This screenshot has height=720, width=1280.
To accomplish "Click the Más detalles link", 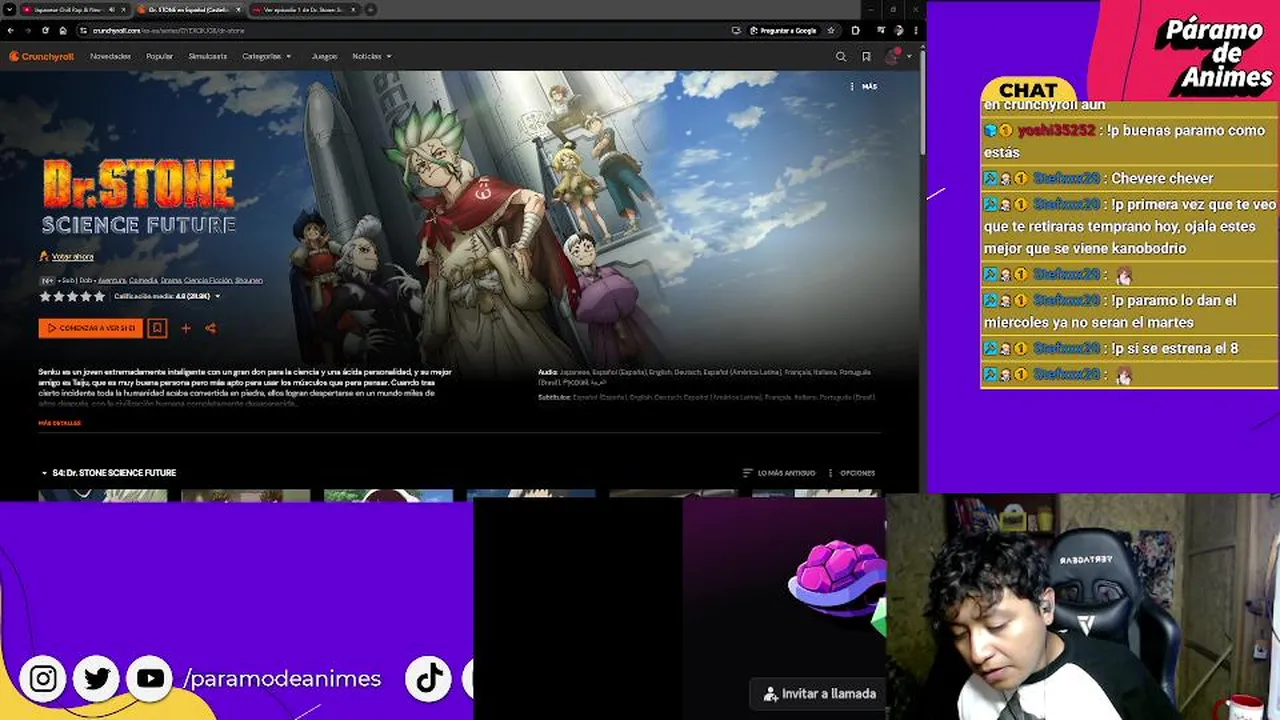I will 59,423.
